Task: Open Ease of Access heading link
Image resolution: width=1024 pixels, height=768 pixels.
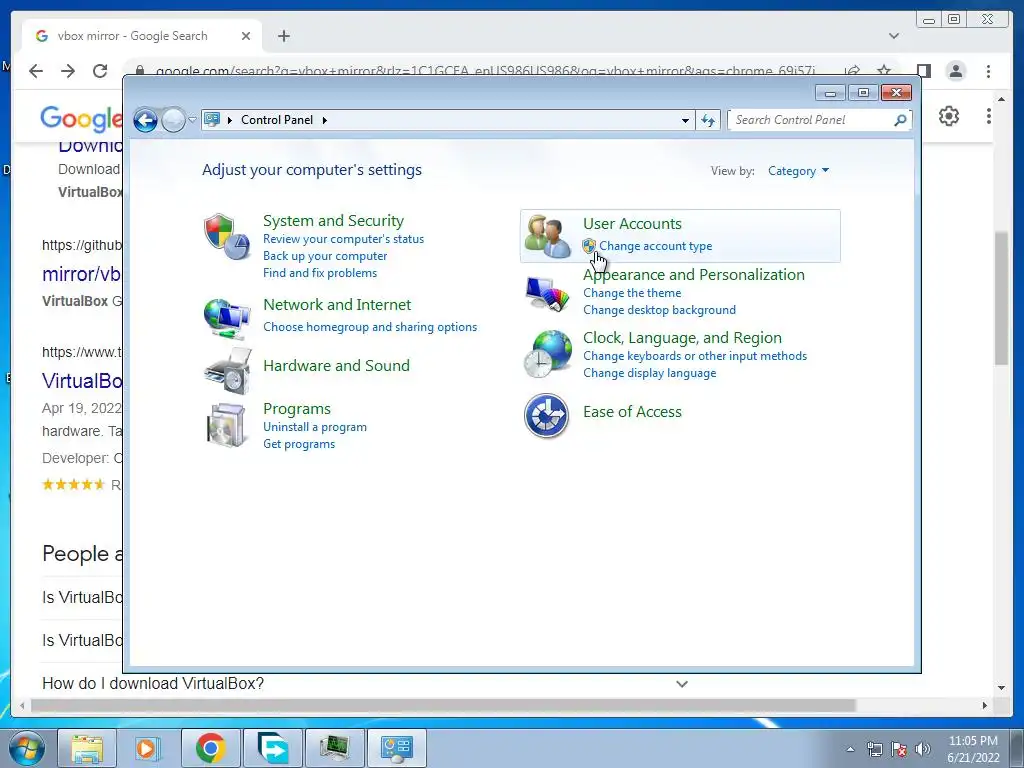Action: tap(632, 412)
